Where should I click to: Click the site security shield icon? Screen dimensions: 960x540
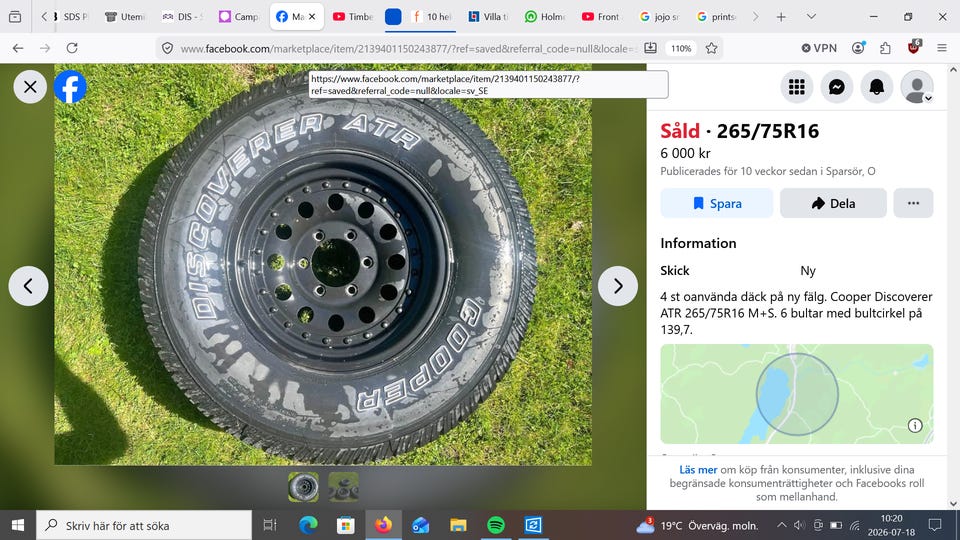coord(167,48)
